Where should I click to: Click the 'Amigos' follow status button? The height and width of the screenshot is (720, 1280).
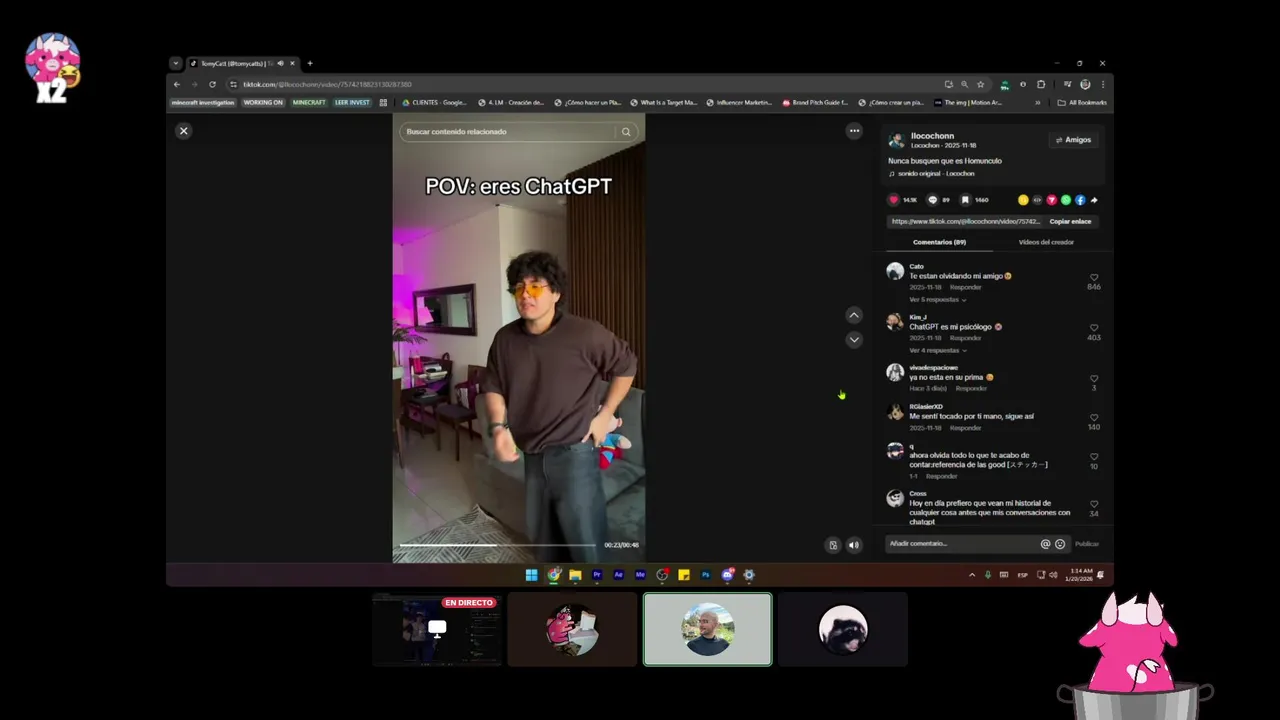click(1073, 140)
